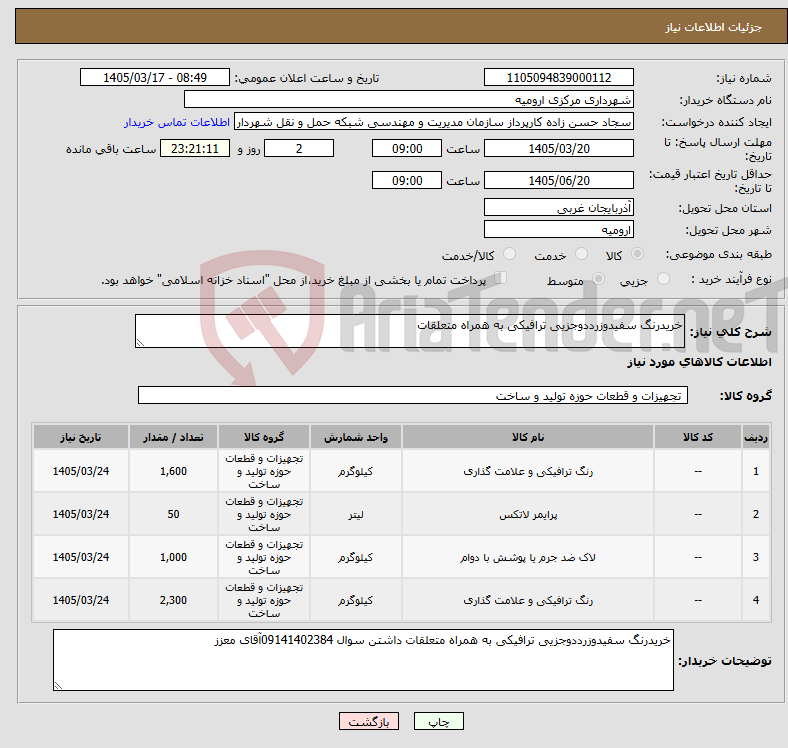Screen dimensions: 788x748
Task: Click the buyer name field شهرداری مرکزی ارومیه
Action: [x=409, y=100]
